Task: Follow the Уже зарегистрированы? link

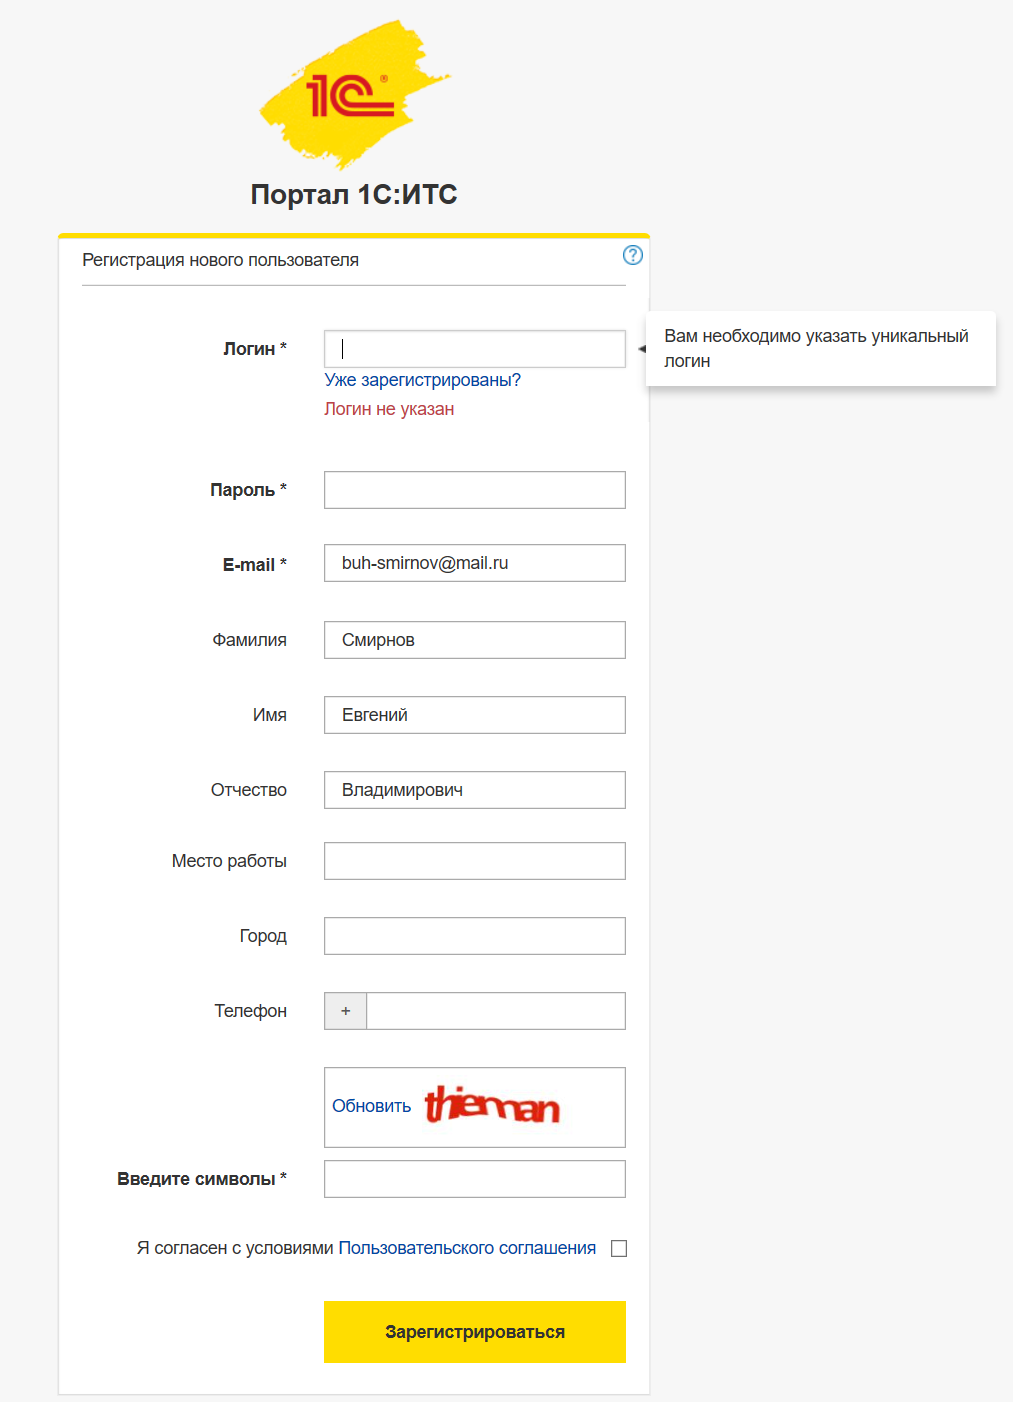Action: click(422, 380)
